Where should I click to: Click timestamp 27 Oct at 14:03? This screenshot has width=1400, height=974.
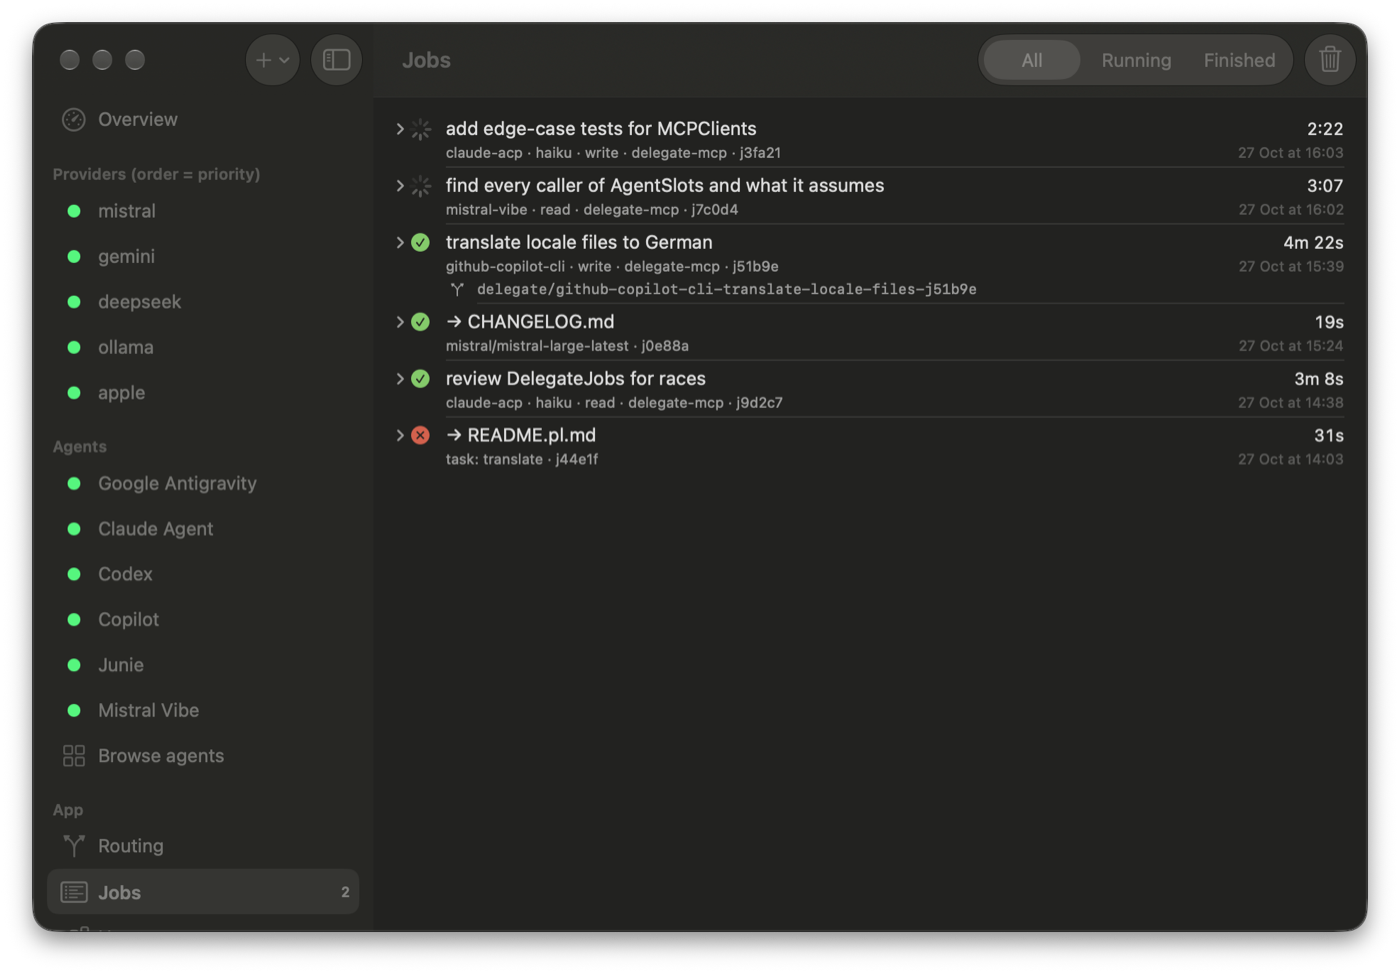pos(1291,460)
